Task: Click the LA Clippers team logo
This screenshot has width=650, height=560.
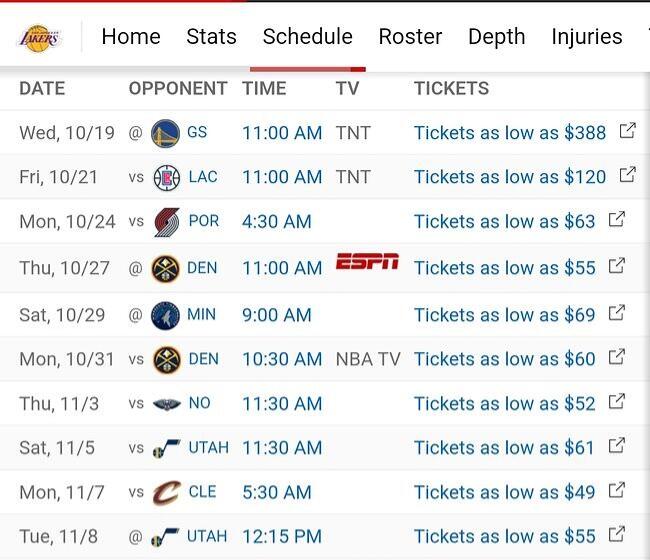Action: tap(166, 178)
